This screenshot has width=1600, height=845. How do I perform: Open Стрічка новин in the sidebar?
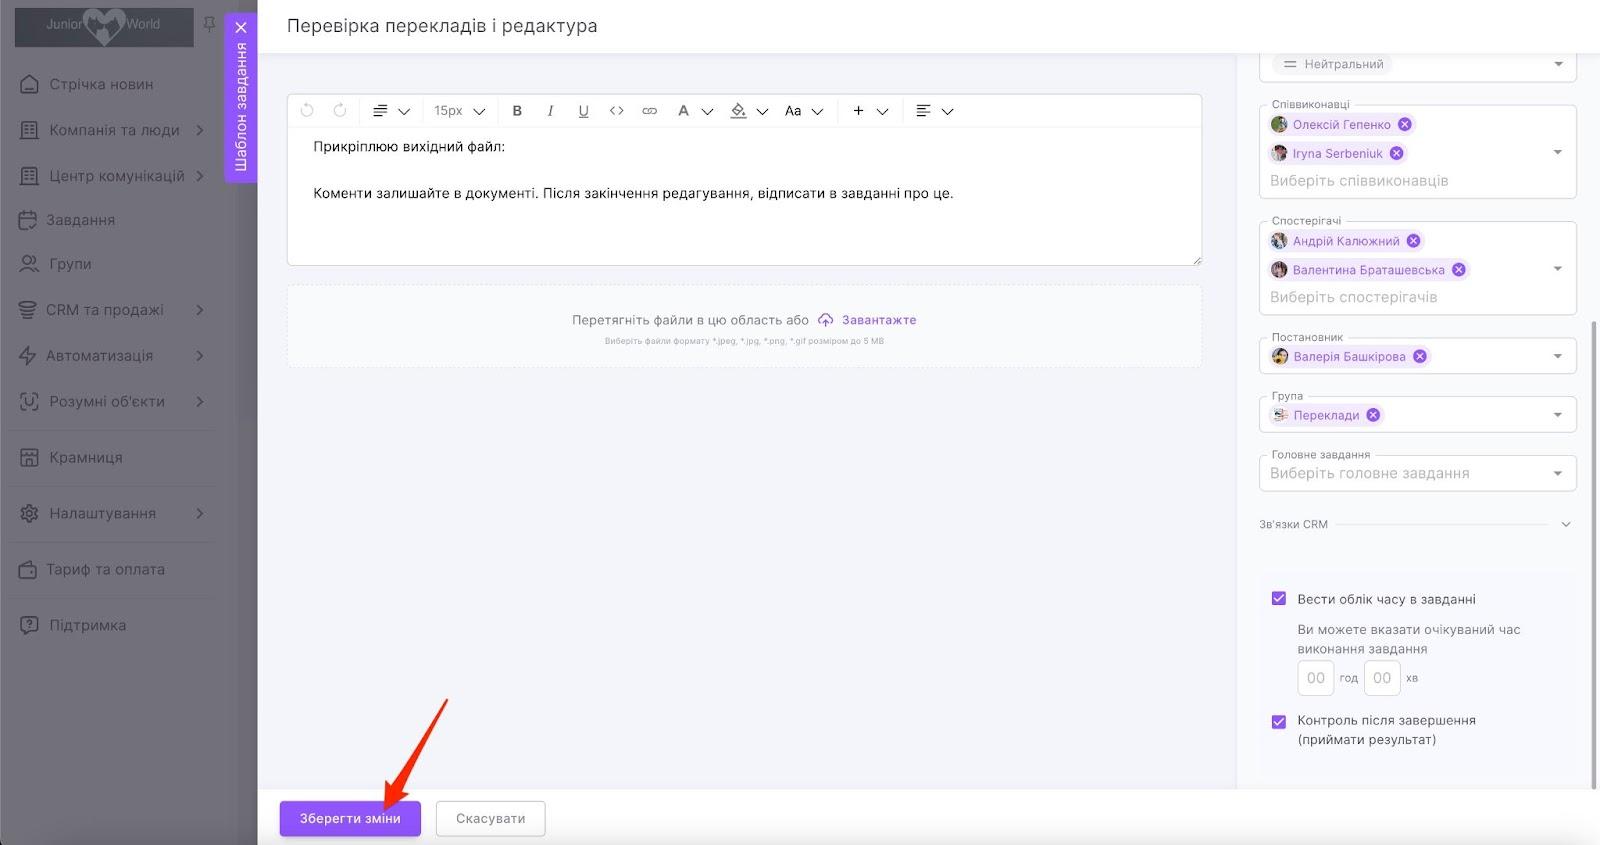tap(101, 84)
